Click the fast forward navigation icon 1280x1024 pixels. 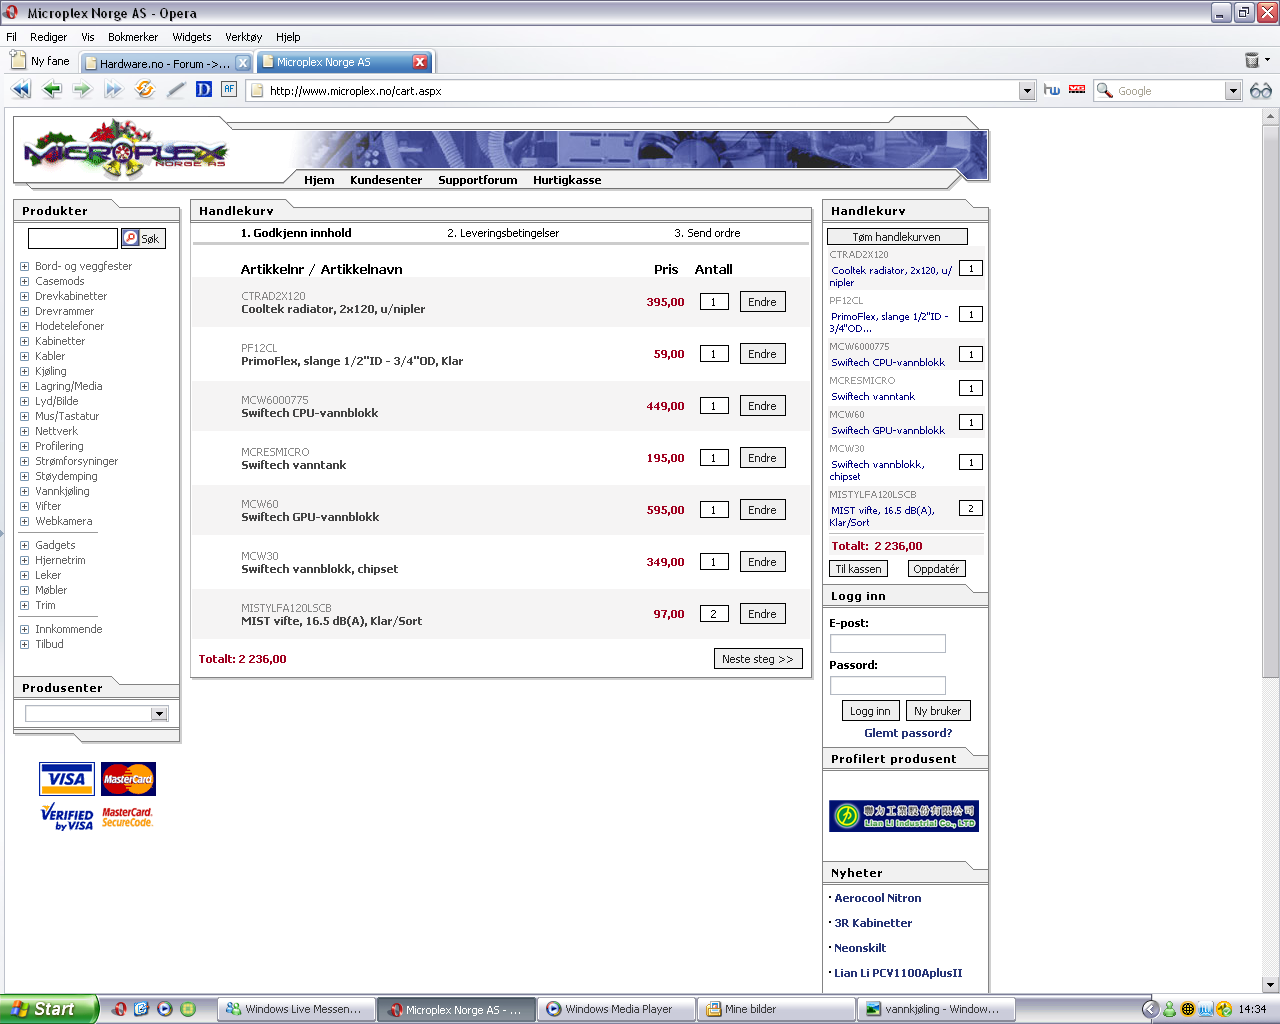tap(113, 90)
